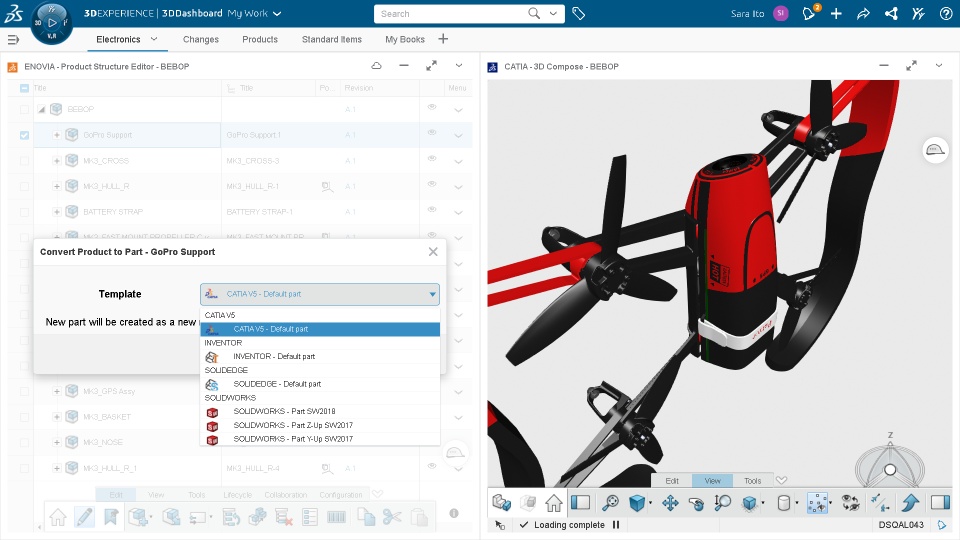Click the Share arrow icon in top bar
This screenshot has width=960, height=540.
point(863,13)
